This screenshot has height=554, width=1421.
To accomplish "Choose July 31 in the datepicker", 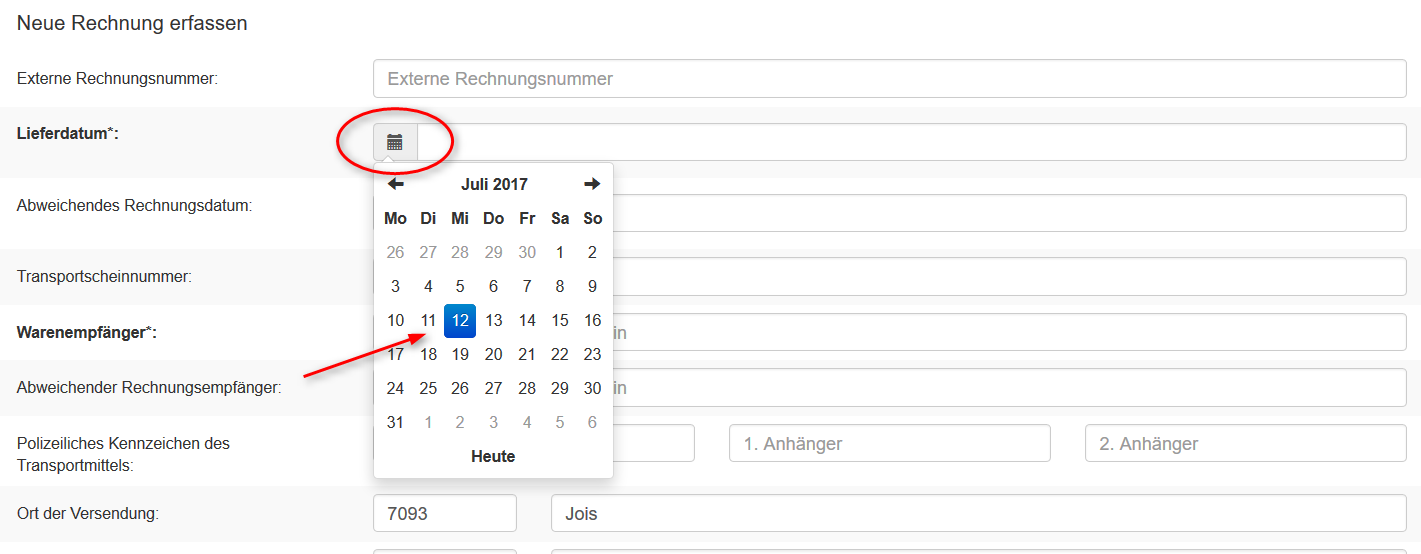I will coord(395,422).
